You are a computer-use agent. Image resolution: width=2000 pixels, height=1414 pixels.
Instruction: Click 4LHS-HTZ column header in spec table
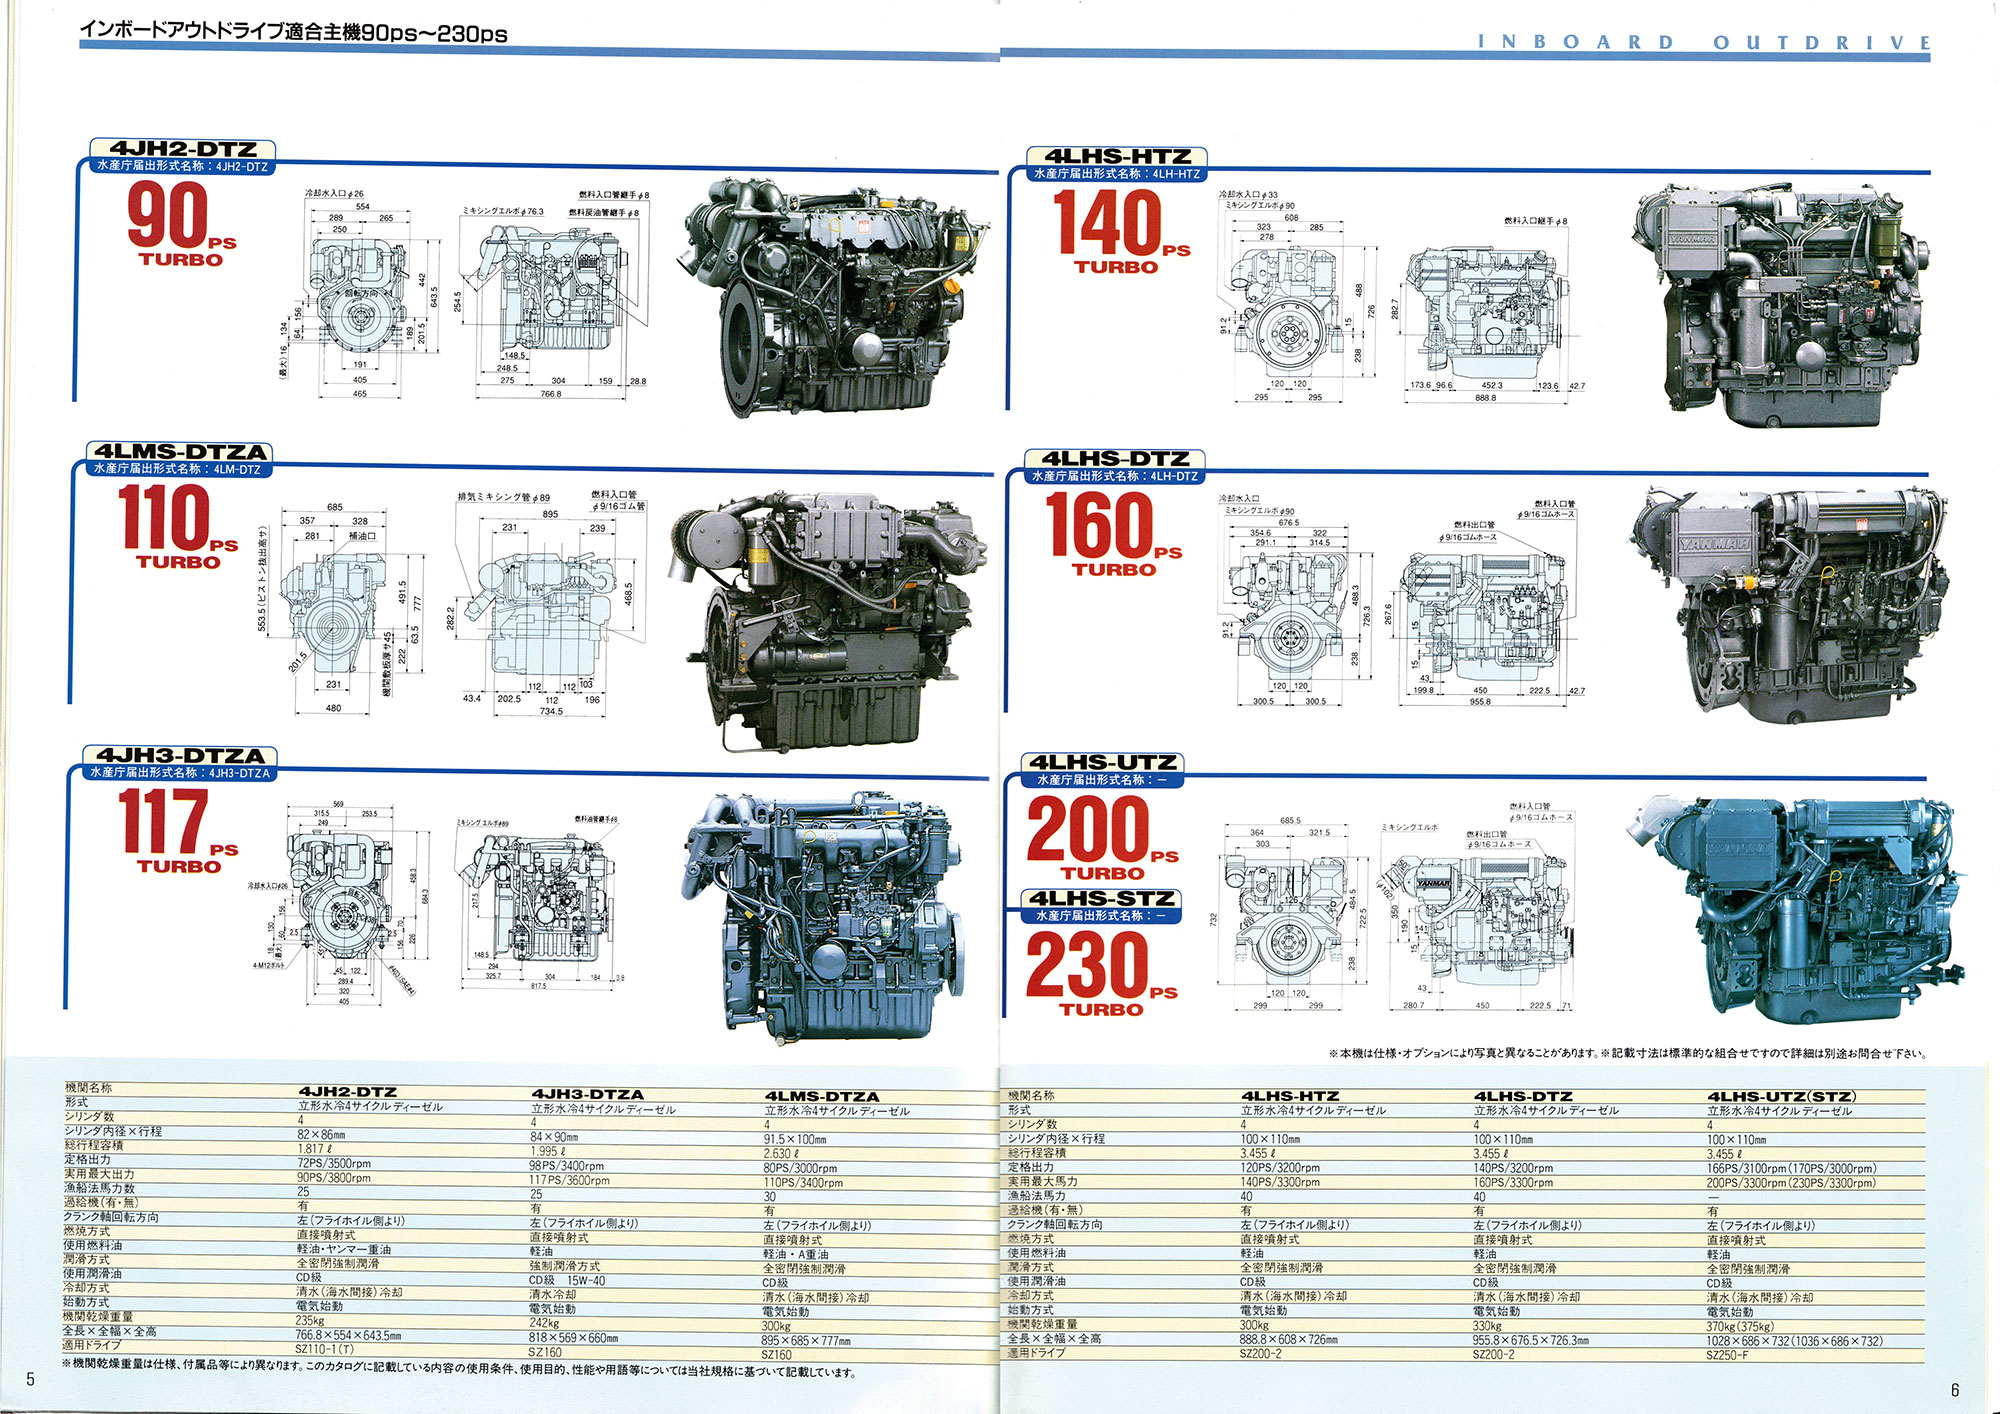[1290, 1096]
